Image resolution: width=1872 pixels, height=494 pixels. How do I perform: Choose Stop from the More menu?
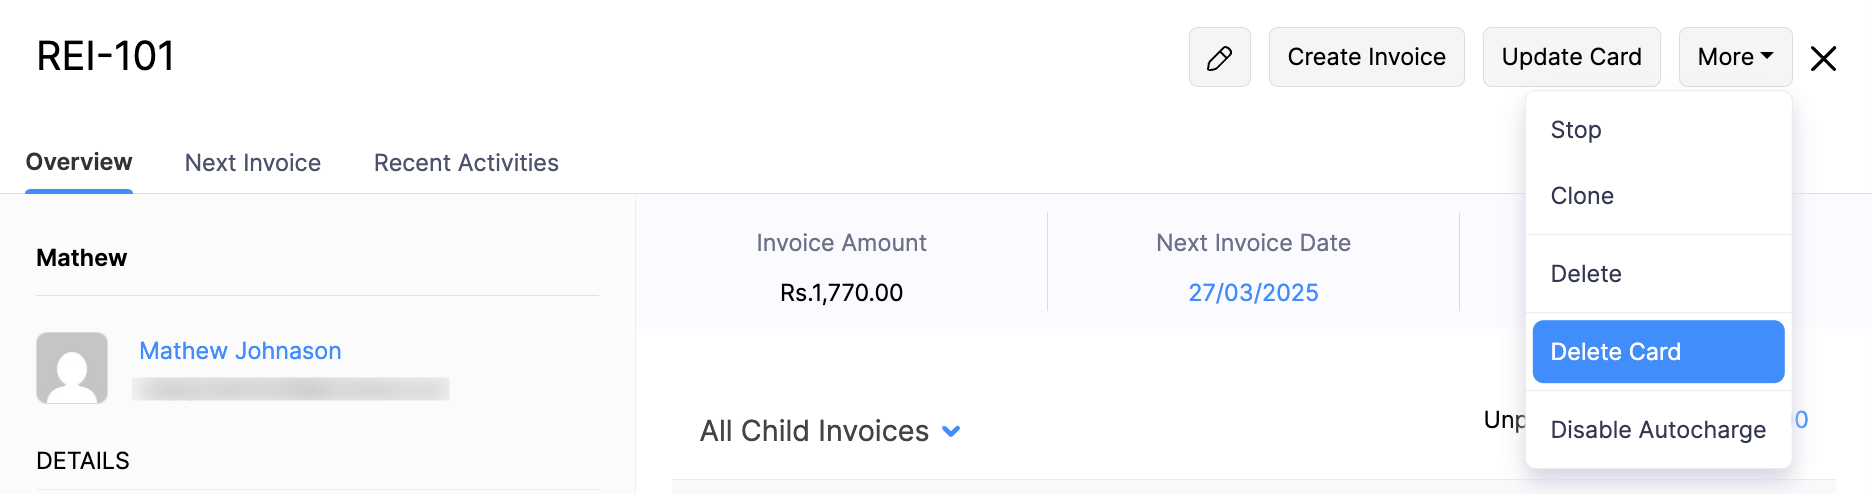point(1576,130)
